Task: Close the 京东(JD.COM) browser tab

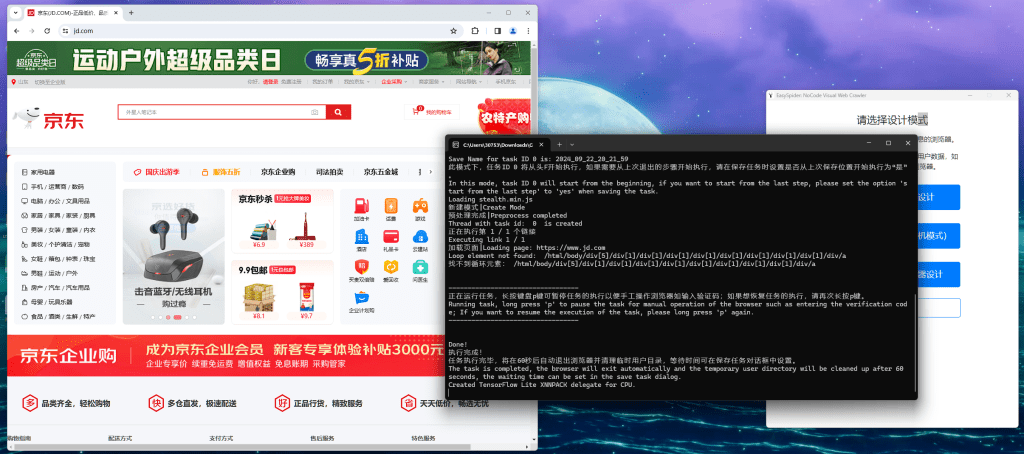Action: click(x=116, y=13)
